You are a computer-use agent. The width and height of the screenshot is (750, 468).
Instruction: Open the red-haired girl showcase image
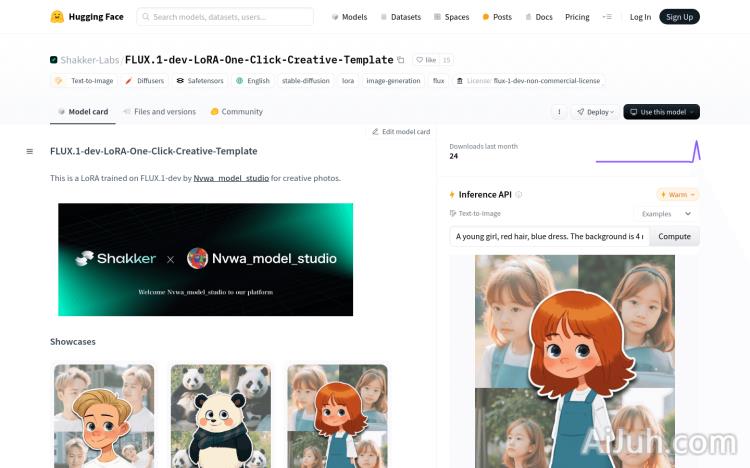(337, 416)
